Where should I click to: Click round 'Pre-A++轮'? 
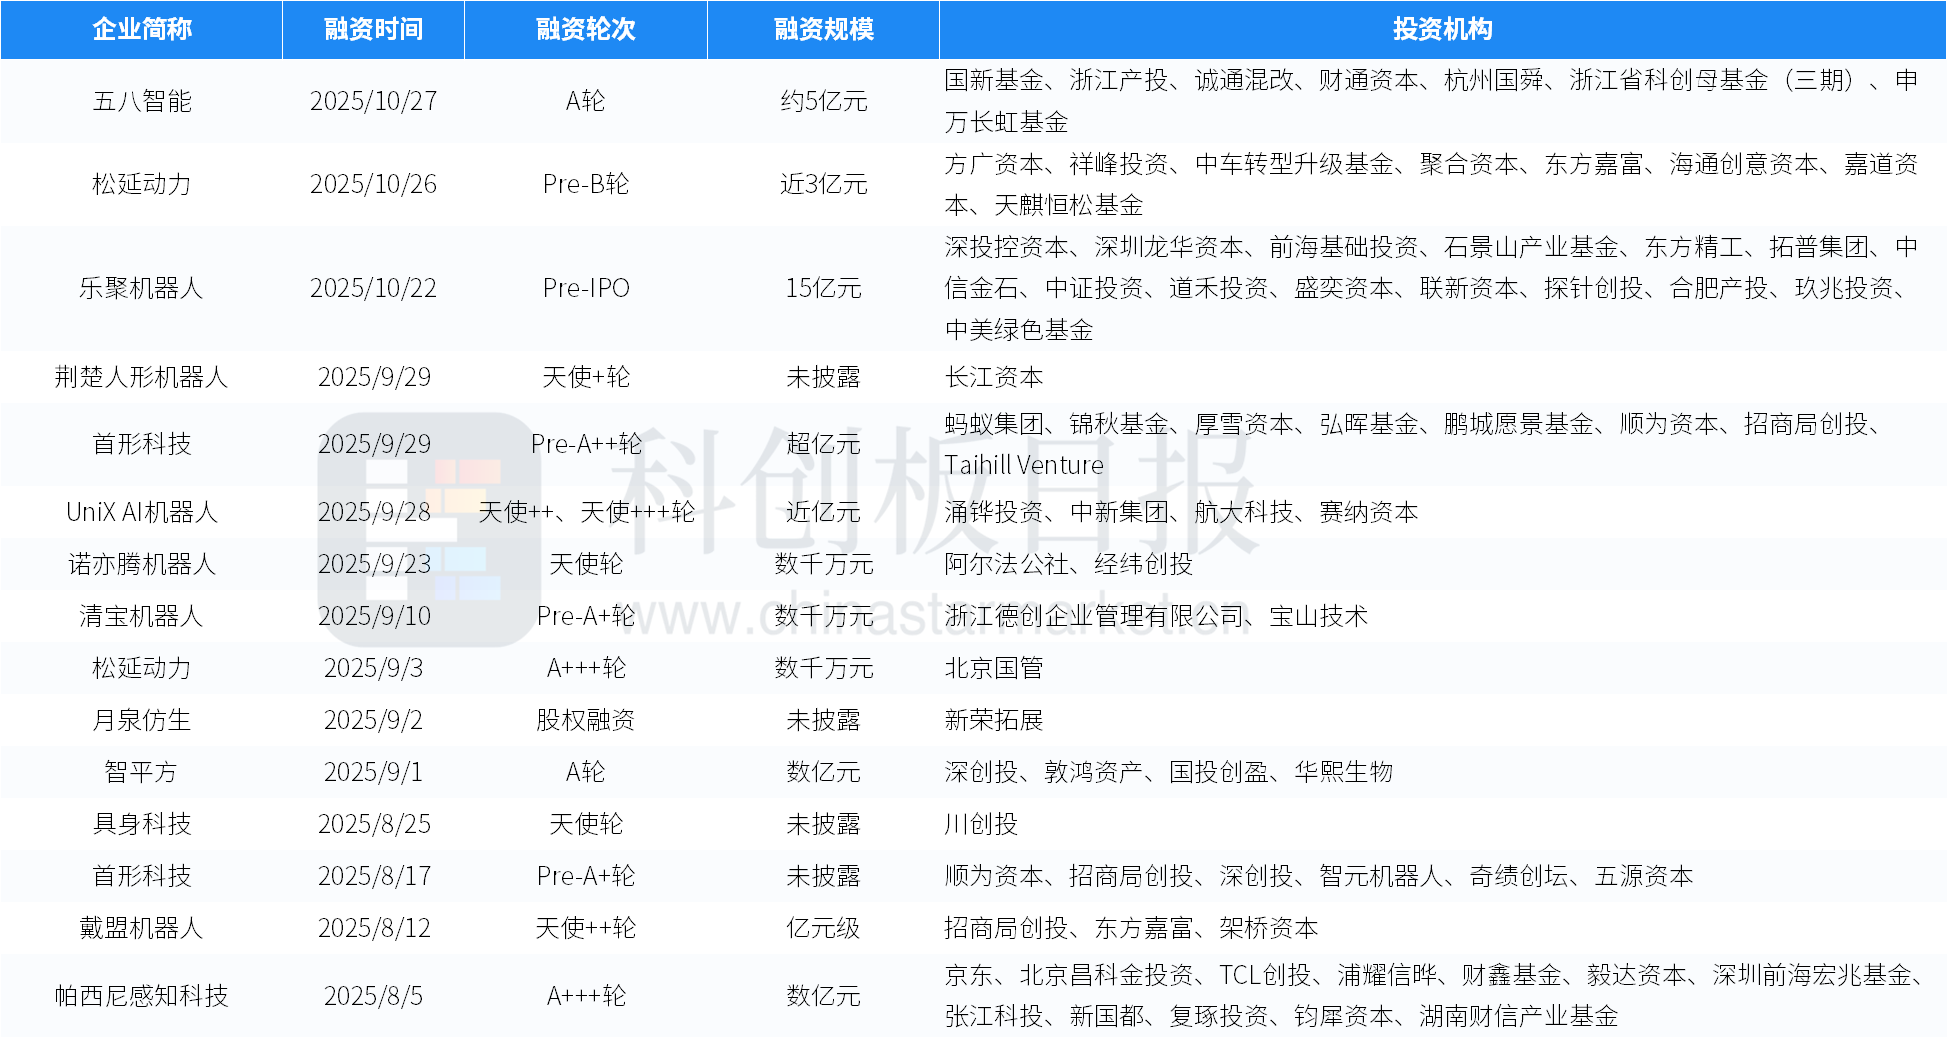[x=586, y=444]
